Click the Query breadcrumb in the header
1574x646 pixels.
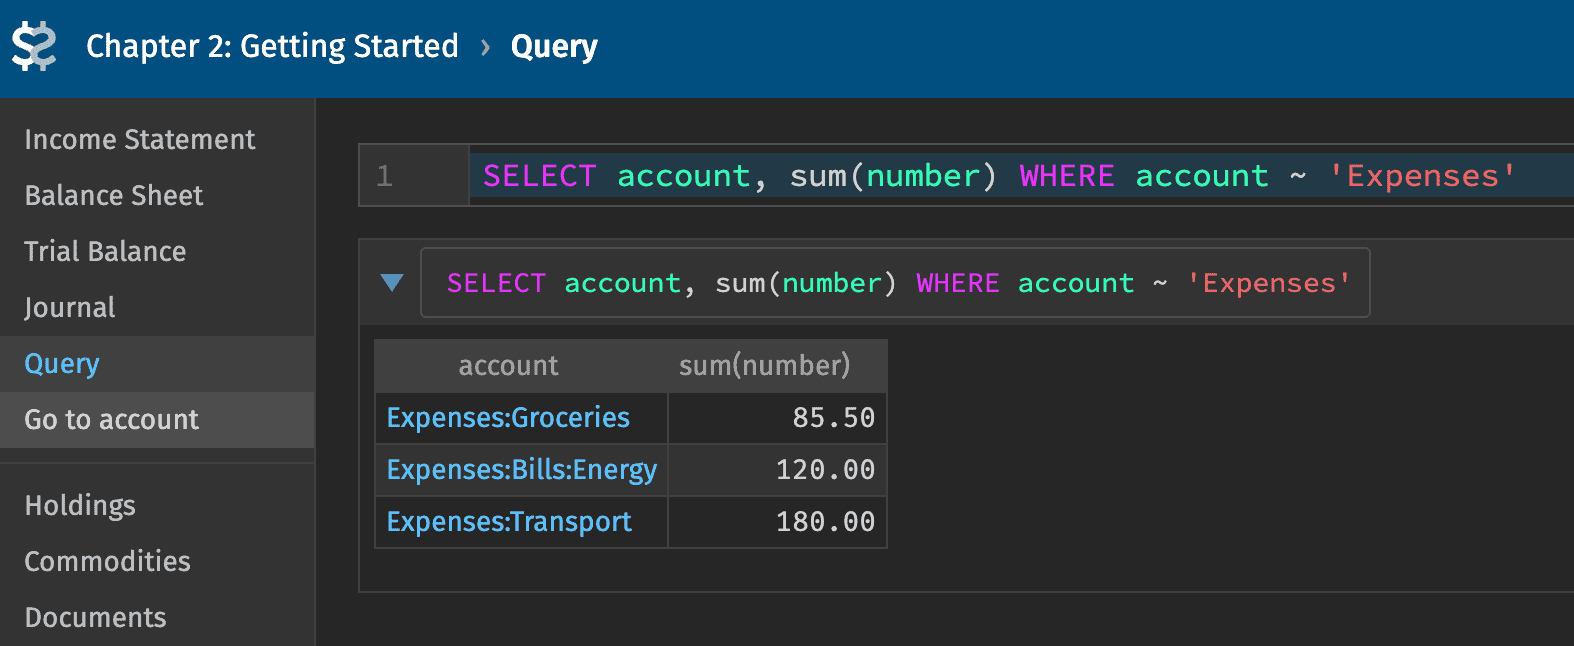tap(554, 46)
